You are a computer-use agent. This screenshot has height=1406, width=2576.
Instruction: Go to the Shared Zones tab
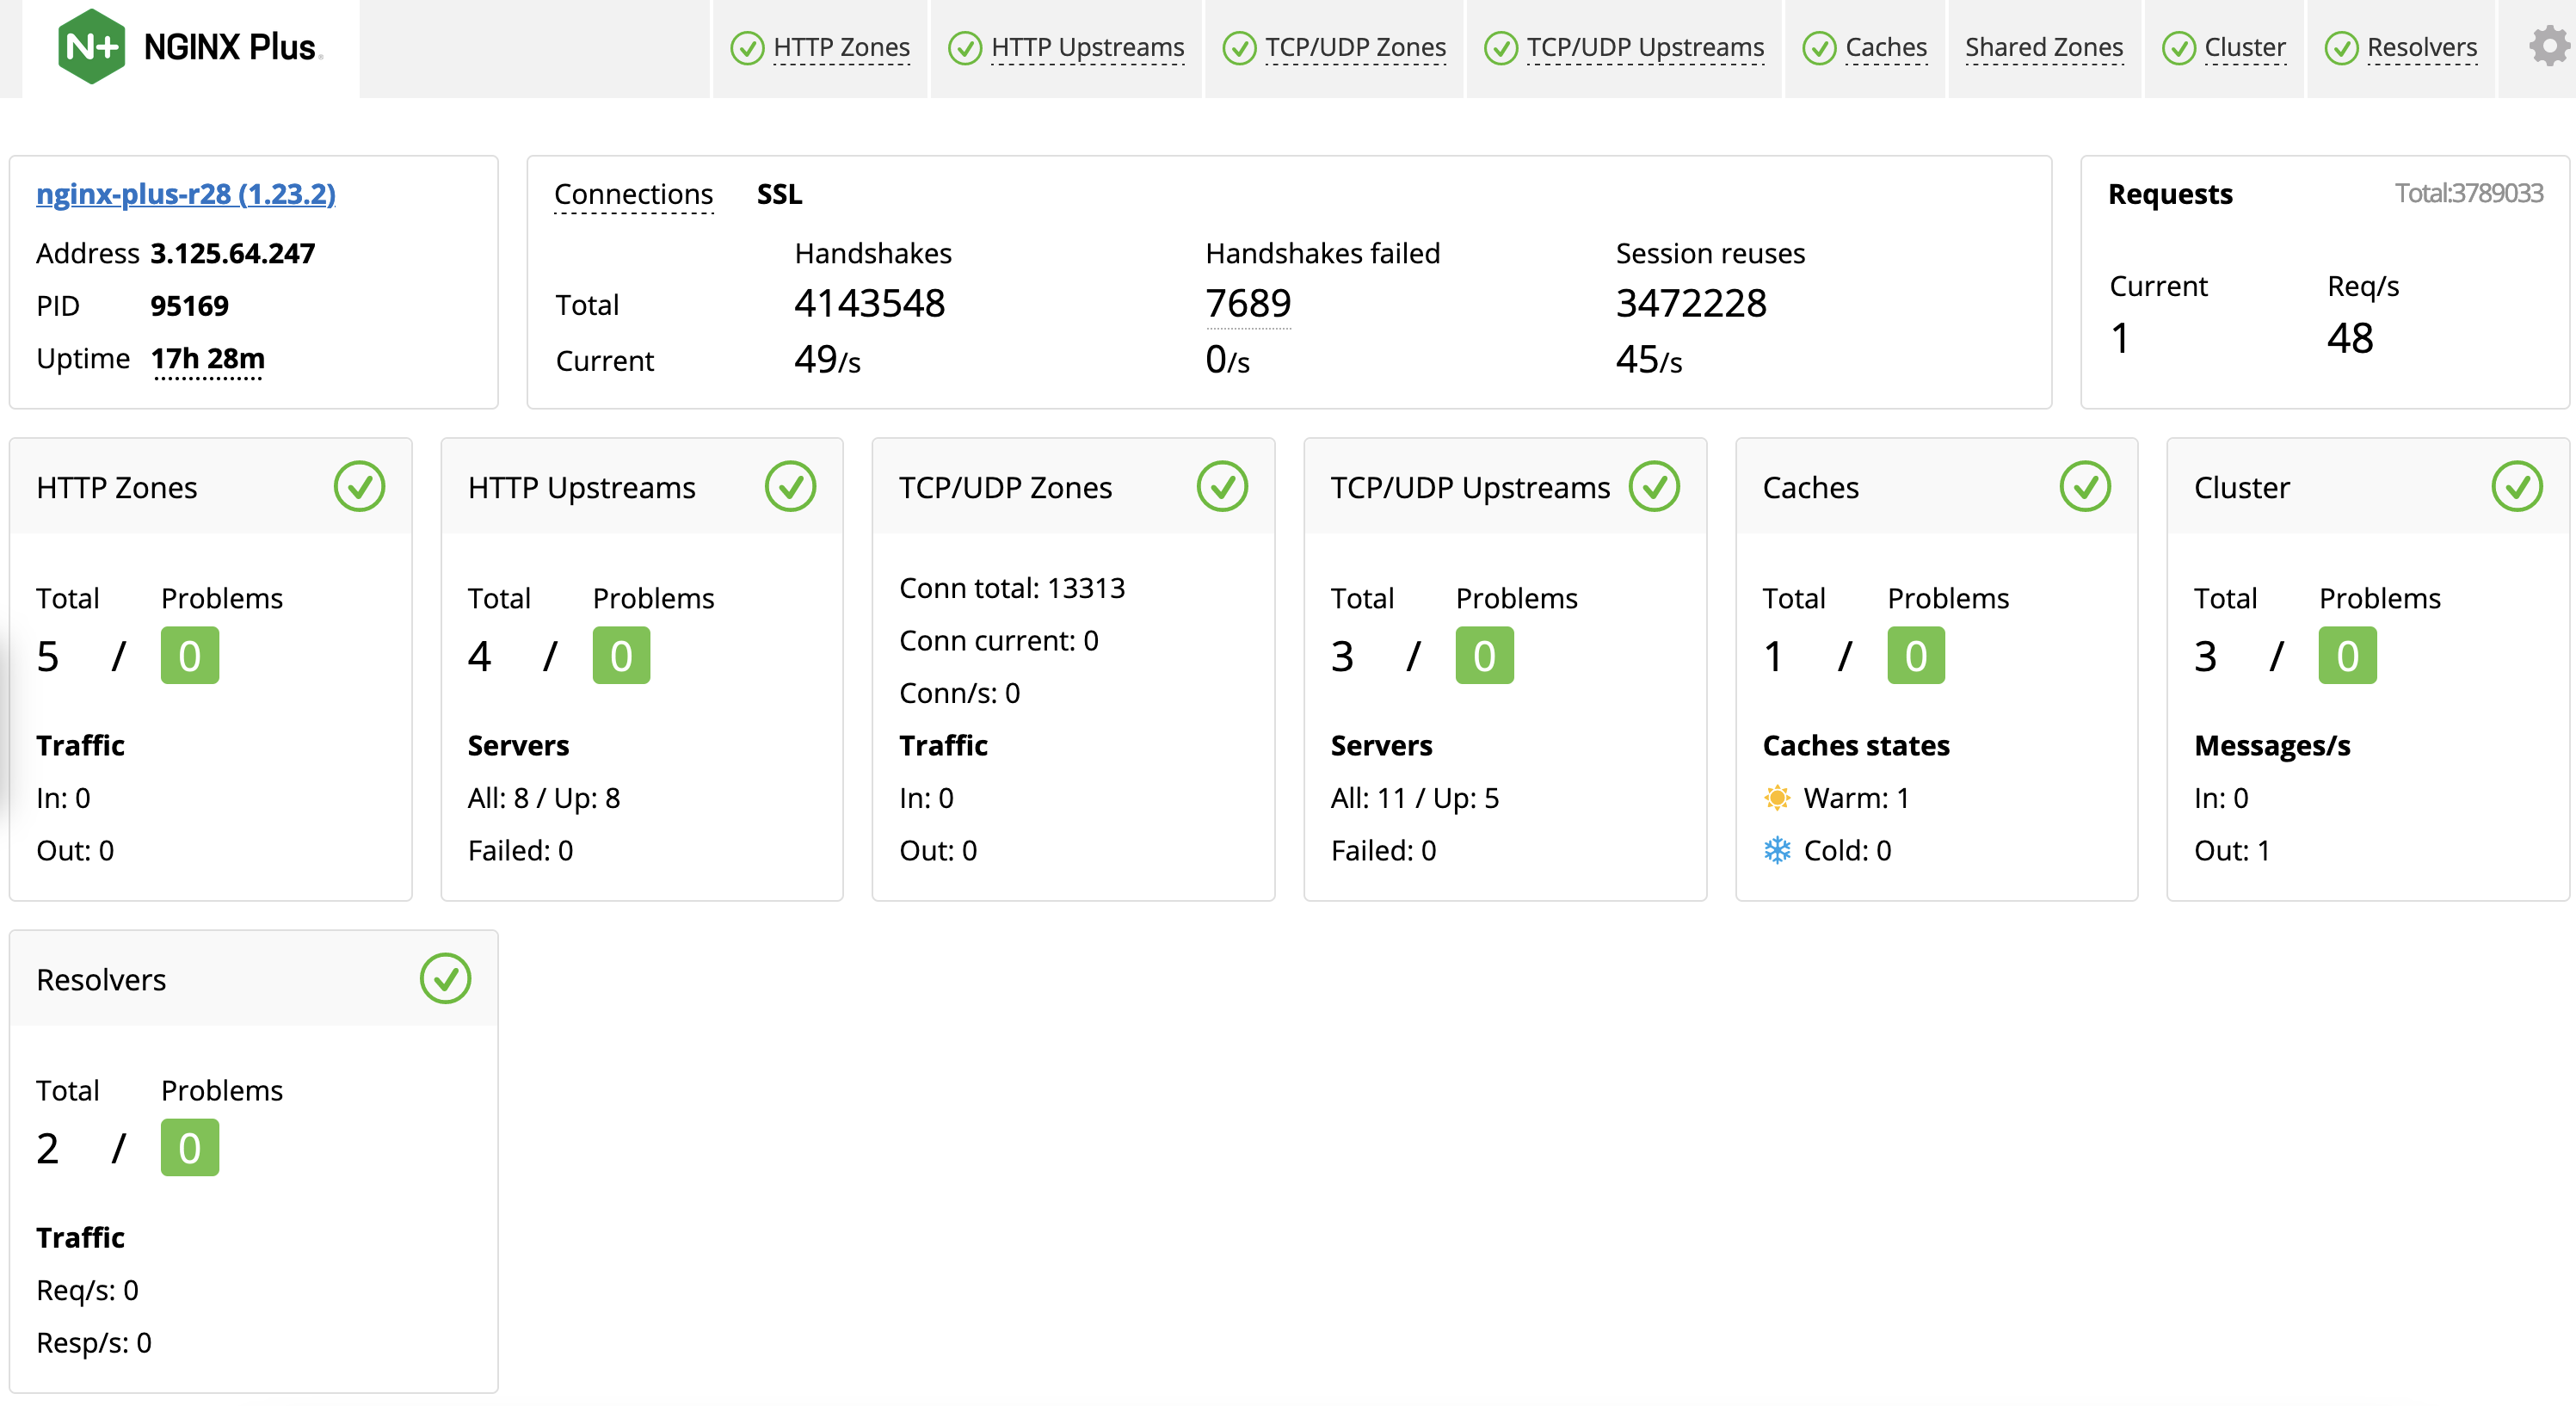[2043, 47]
